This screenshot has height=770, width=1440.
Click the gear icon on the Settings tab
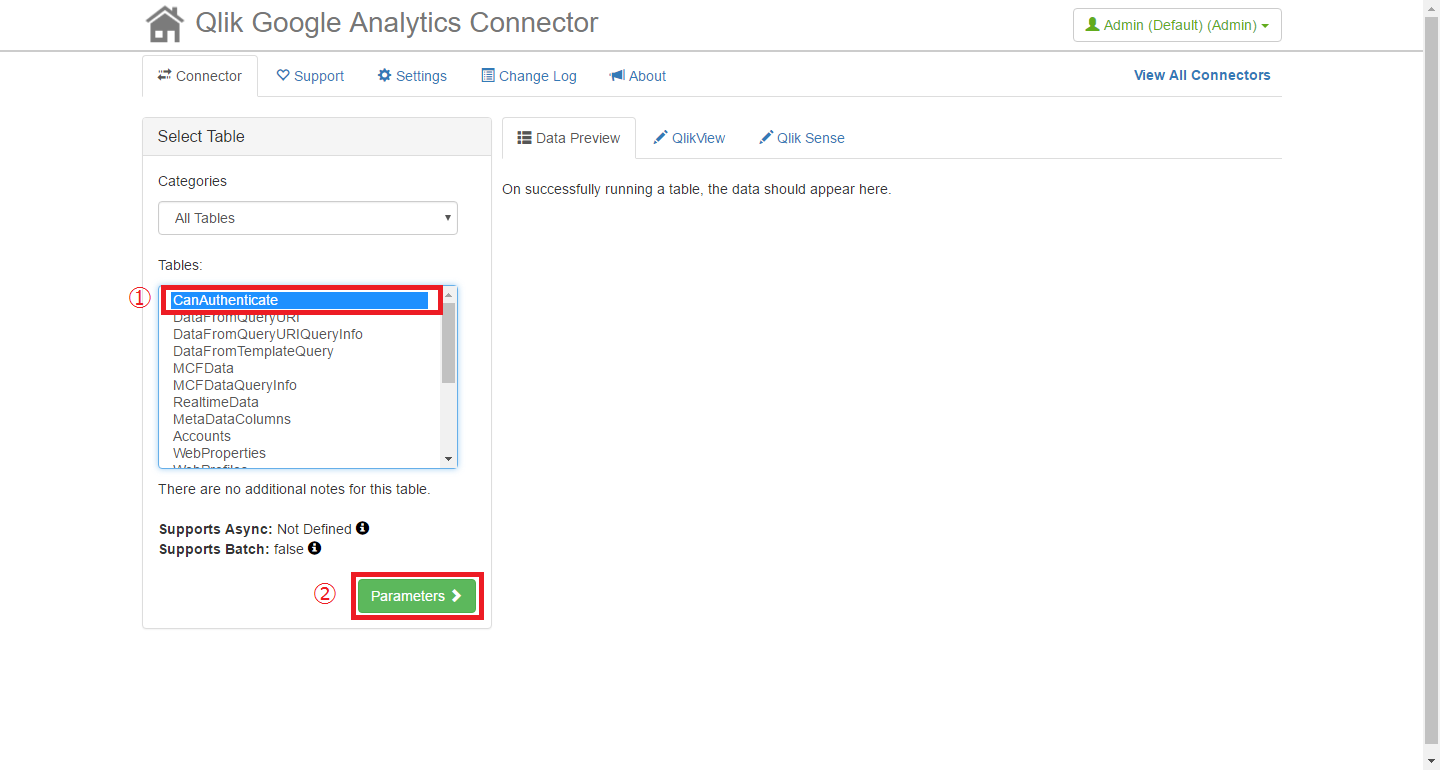point(384,76)
